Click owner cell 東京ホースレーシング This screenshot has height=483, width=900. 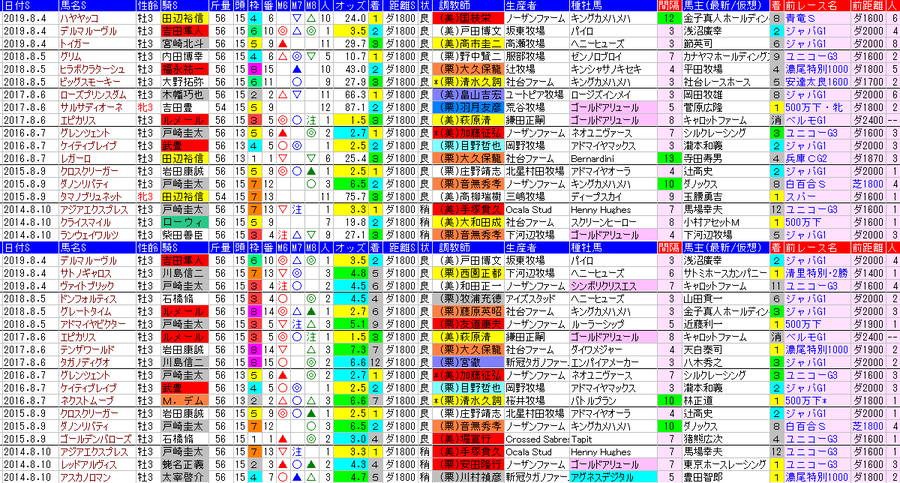(725, 465)
